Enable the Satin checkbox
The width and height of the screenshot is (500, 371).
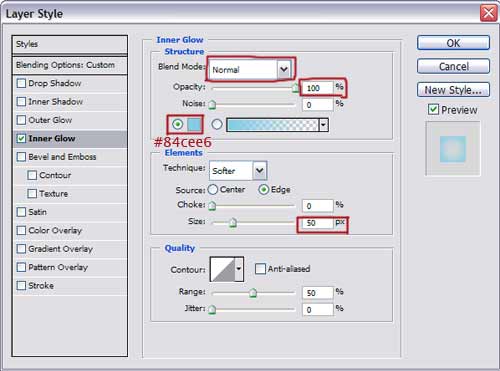21,212
